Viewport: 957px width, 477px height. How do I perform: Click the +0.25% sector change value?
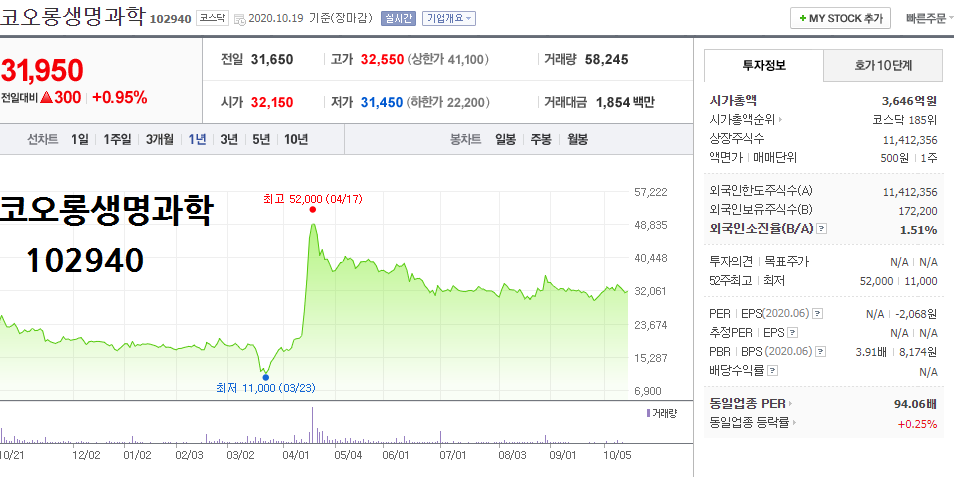(917, 423)
